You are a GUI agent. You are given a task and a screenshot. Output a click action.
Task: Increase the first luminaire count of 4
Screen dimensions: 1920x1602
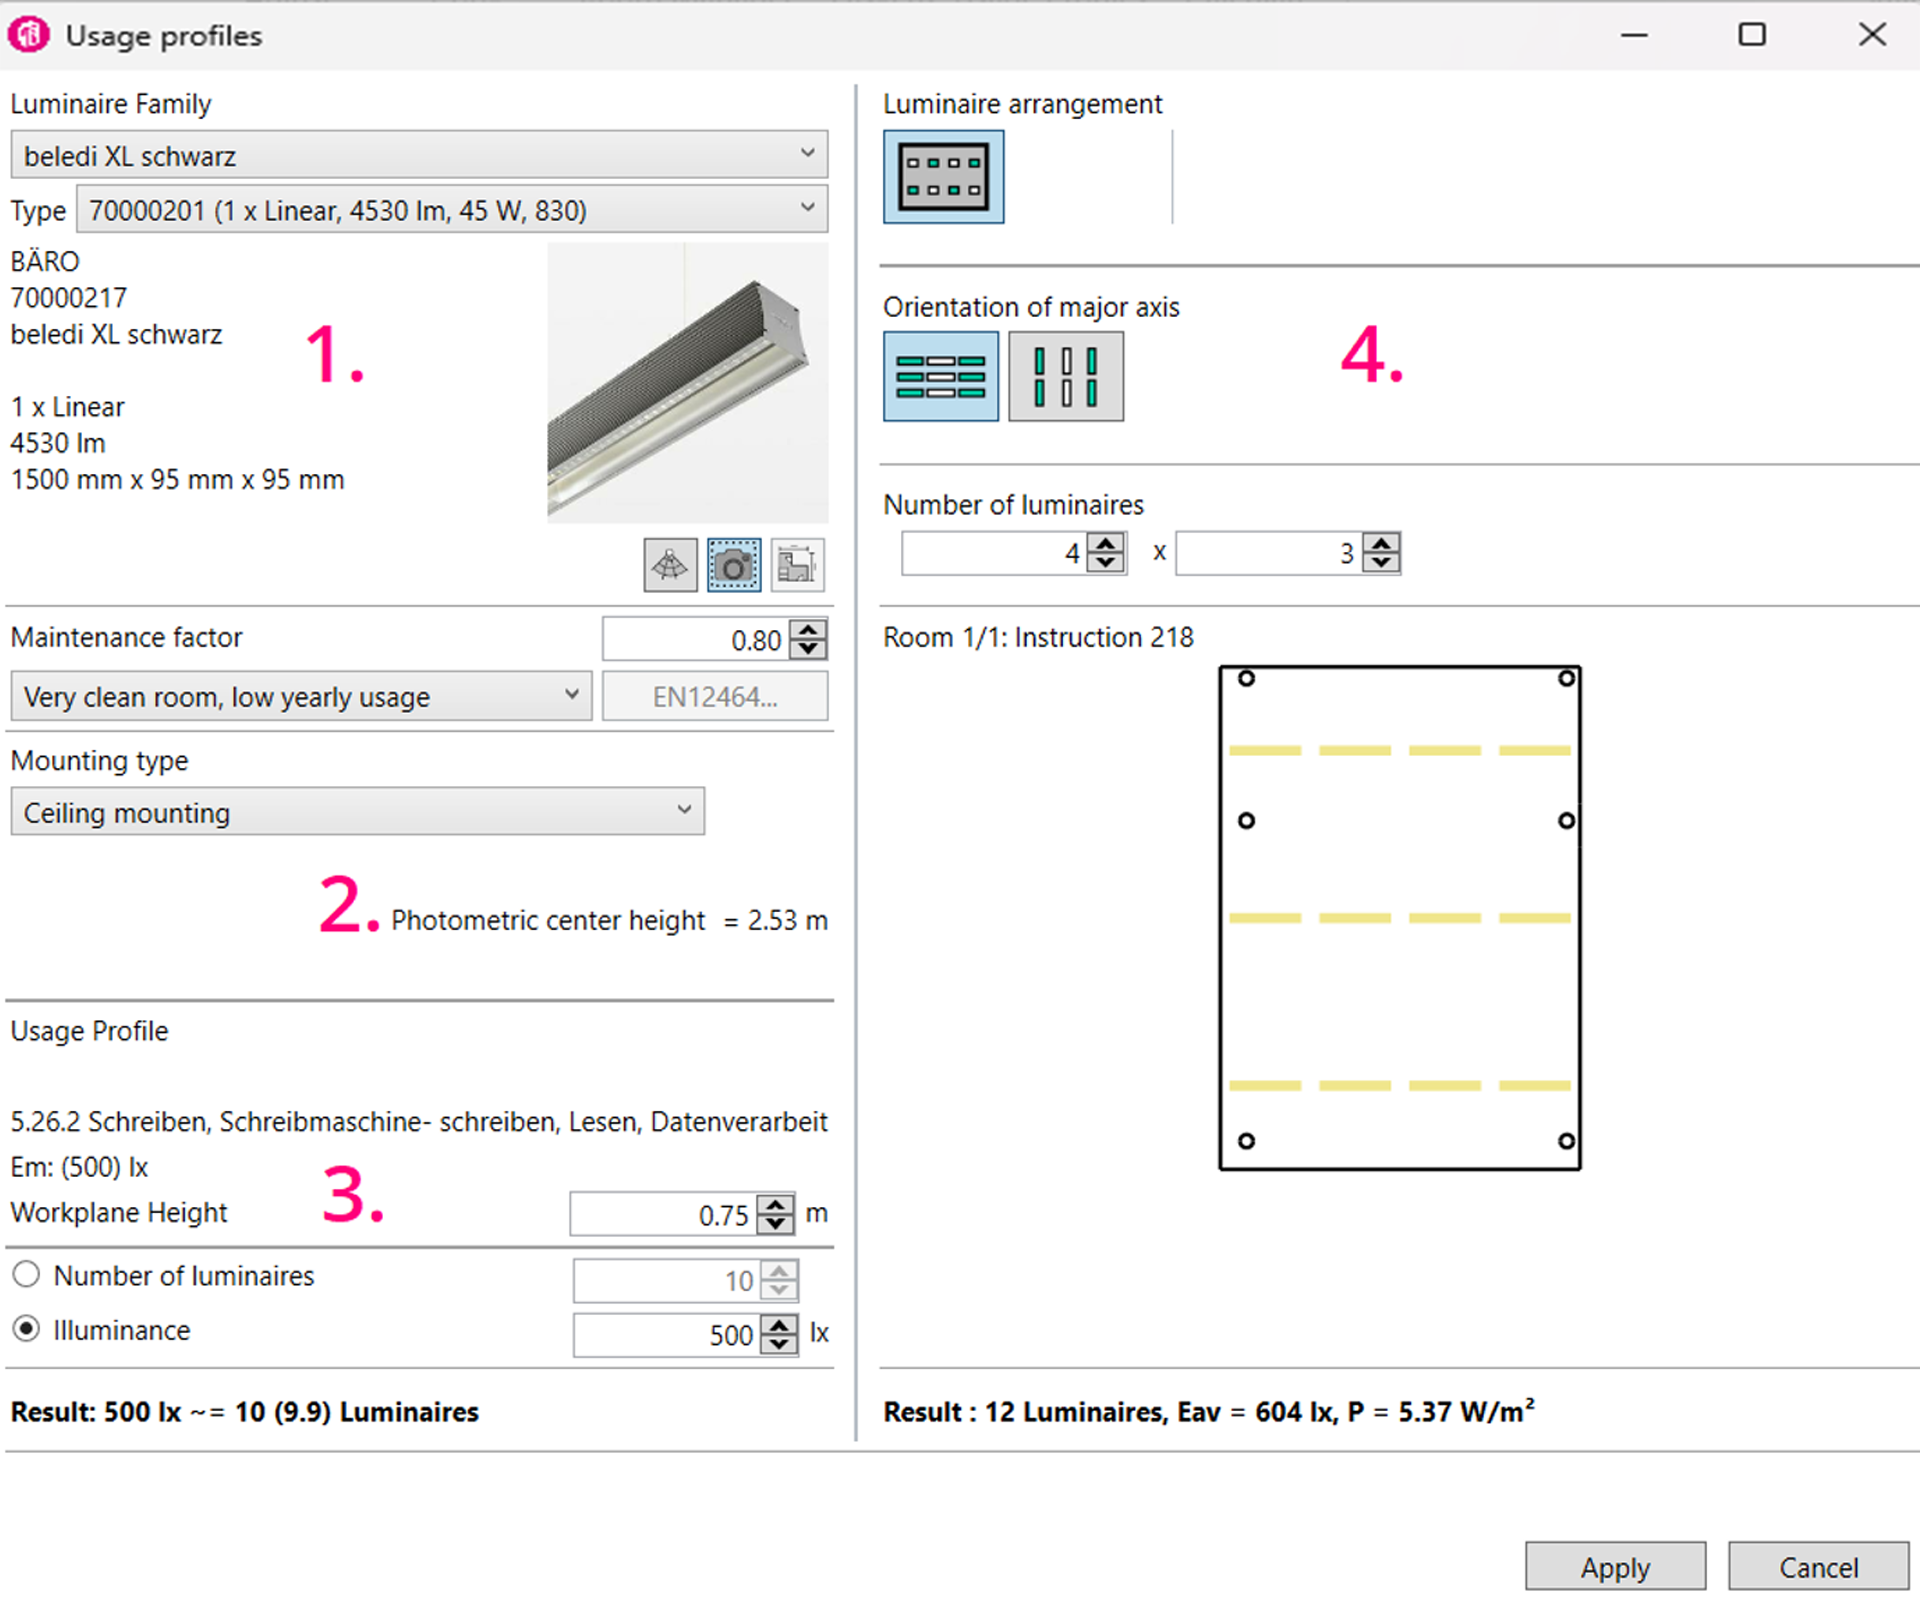click(1105, 543)
